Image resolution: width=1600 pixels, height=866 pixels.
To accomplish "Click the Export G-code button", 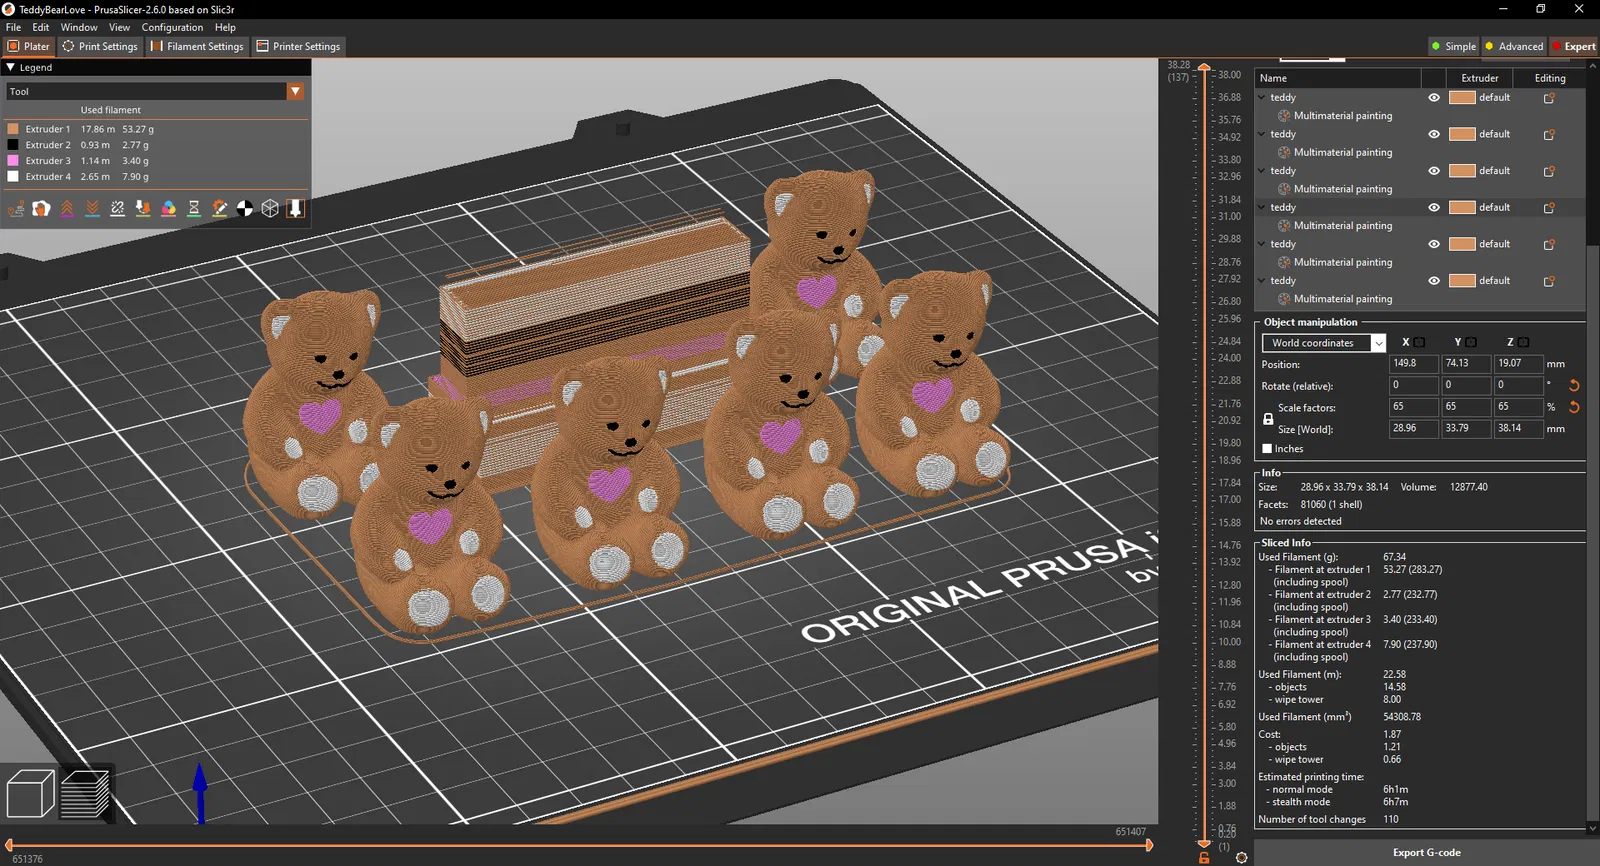I will pyautogui.click(x=1426, y=853).
